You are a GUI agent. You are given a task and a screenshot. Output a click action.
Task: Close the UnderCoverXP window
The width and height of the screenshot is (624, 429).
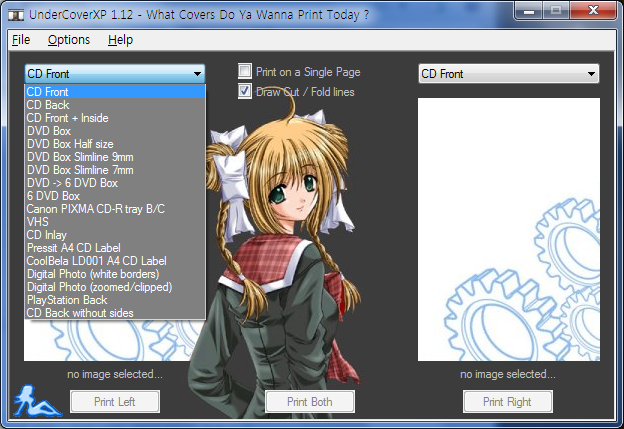(x=593, y=11)
